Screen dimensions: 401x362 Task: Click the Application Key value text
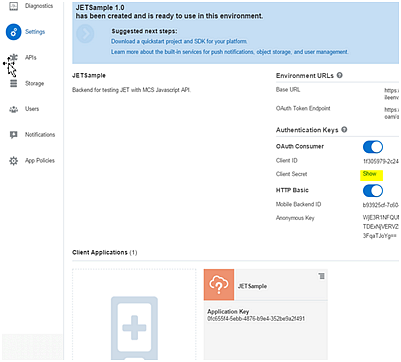click(256, 319)
